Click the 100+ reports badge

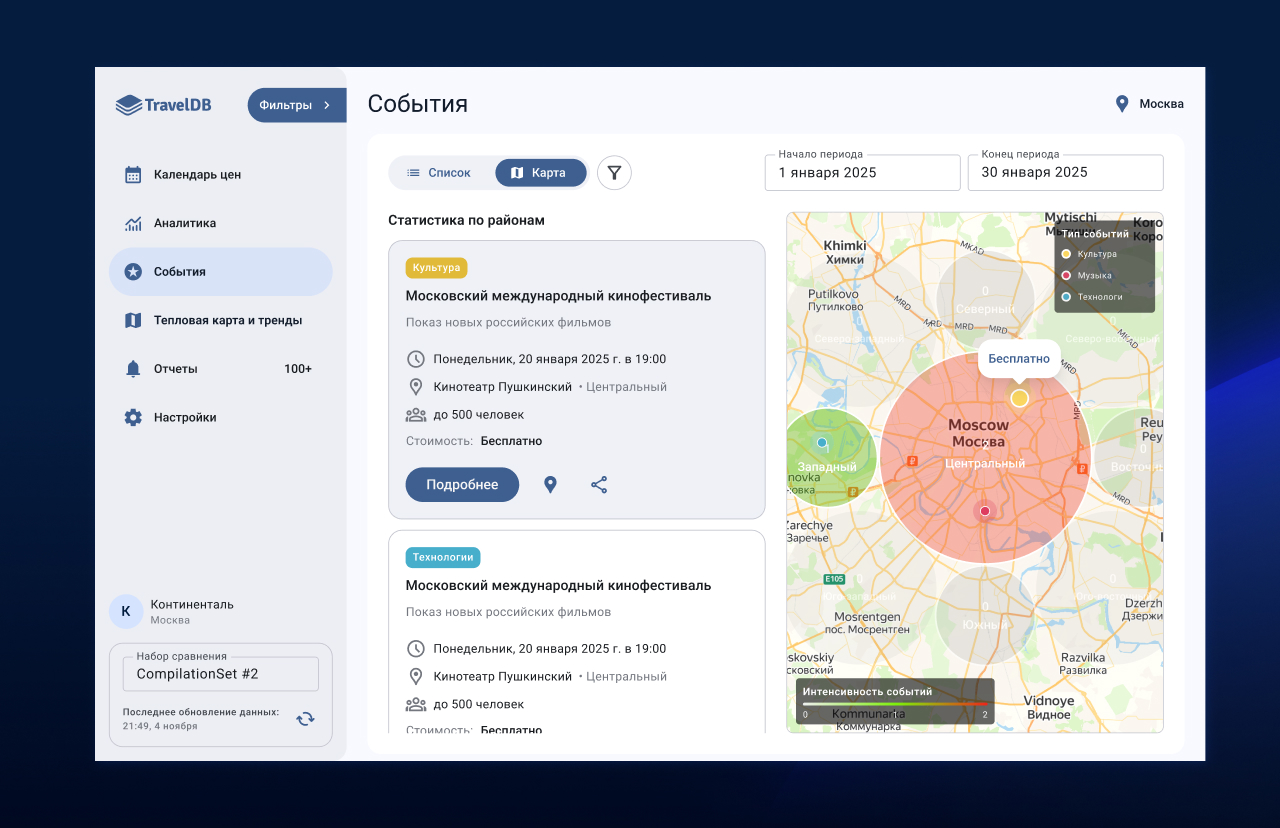tap(298, 369)
